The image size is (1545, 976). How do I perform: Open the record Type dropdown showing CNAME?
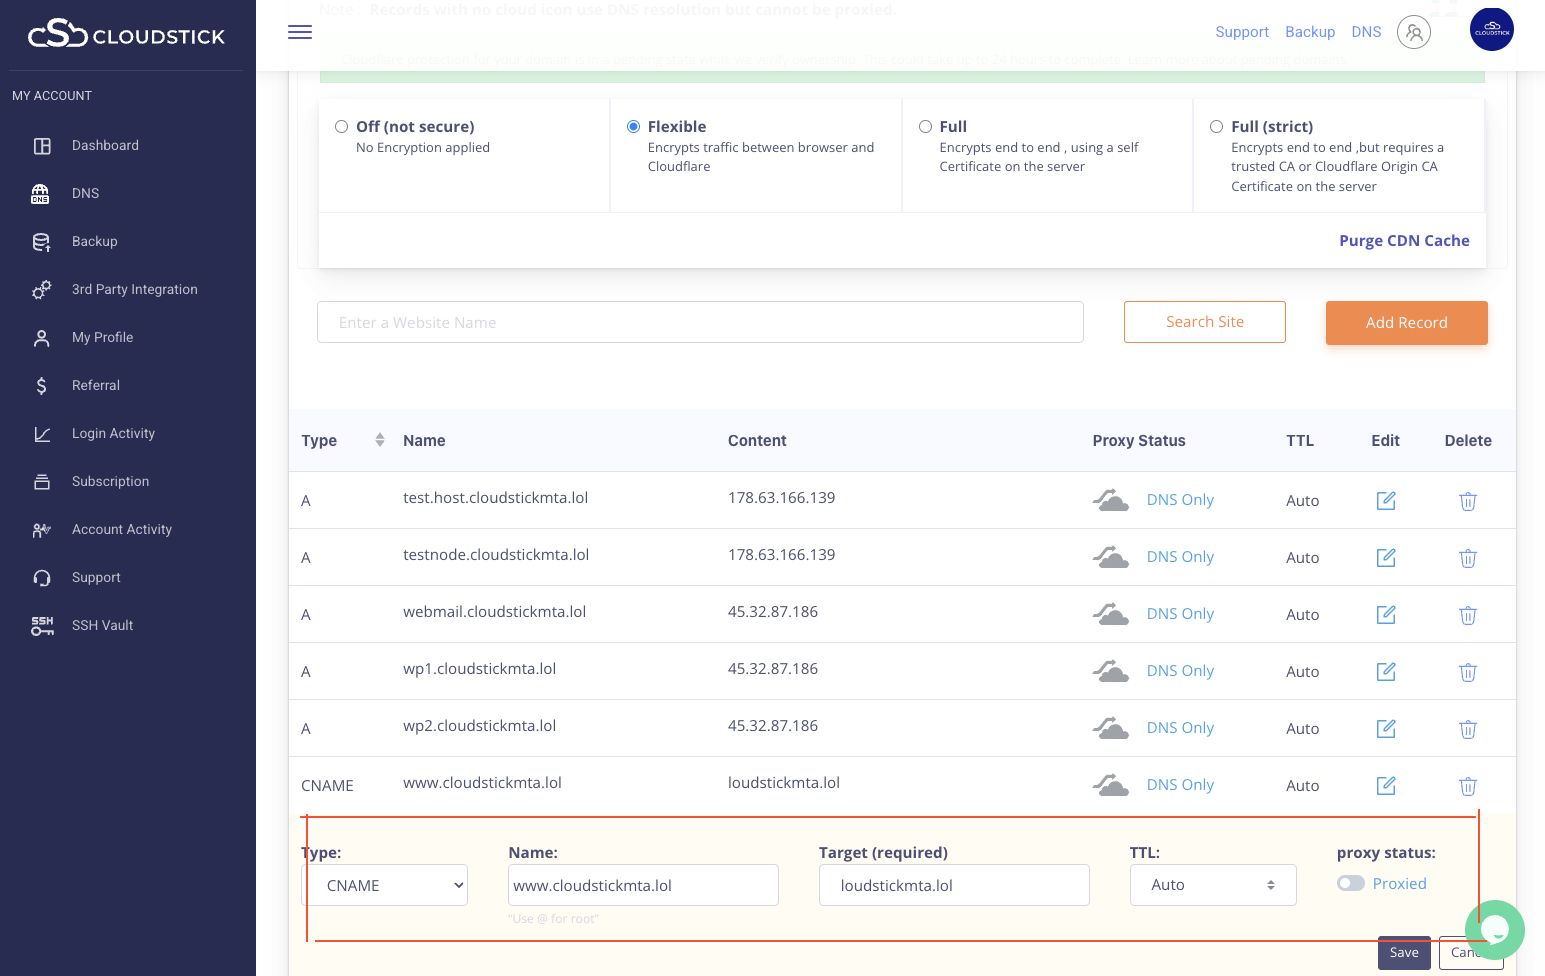(385, 885)
